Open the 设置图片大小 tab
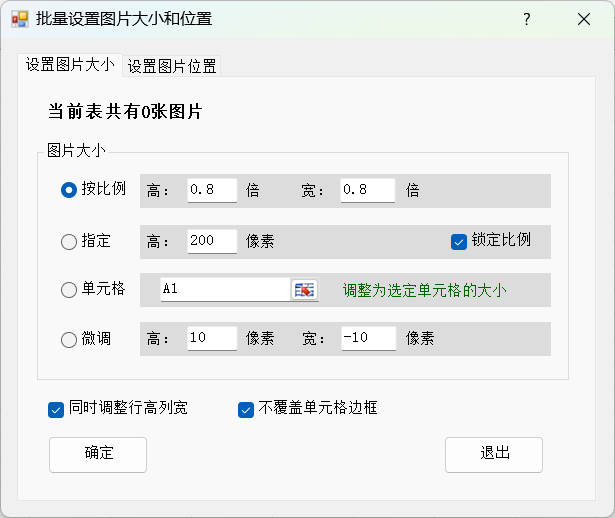This screenshot has width=615, height=518. pos(70,65)
